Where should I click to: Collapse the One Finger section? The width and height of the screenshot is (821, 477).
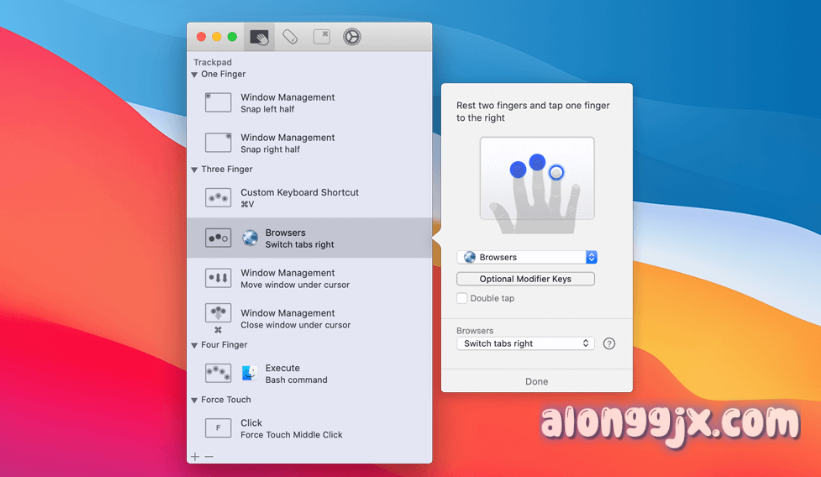(x=195, y=74)
